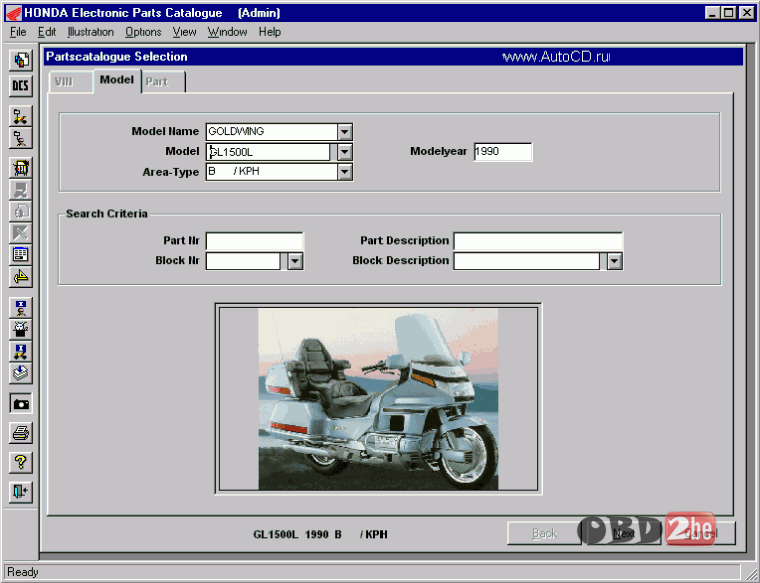
Task: Click the 'Ready' status bar text
Action: pyautogui.click(x=23, y=572)
